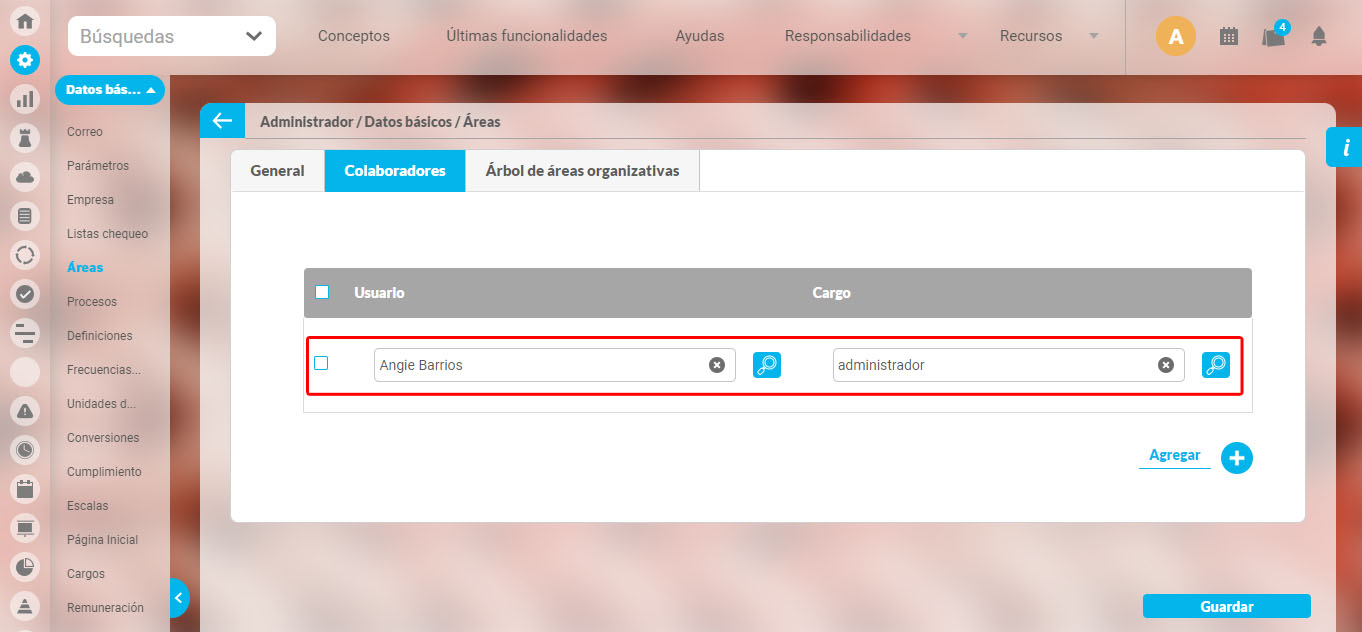Clear the Angie Barrios user field

pos(716,365)
